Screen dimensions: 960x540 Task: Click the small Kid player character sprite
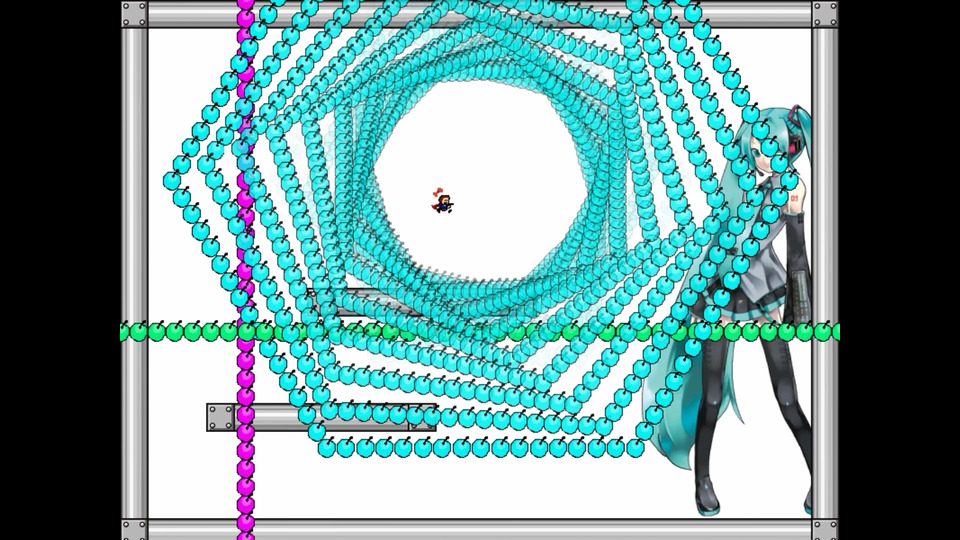442,202
